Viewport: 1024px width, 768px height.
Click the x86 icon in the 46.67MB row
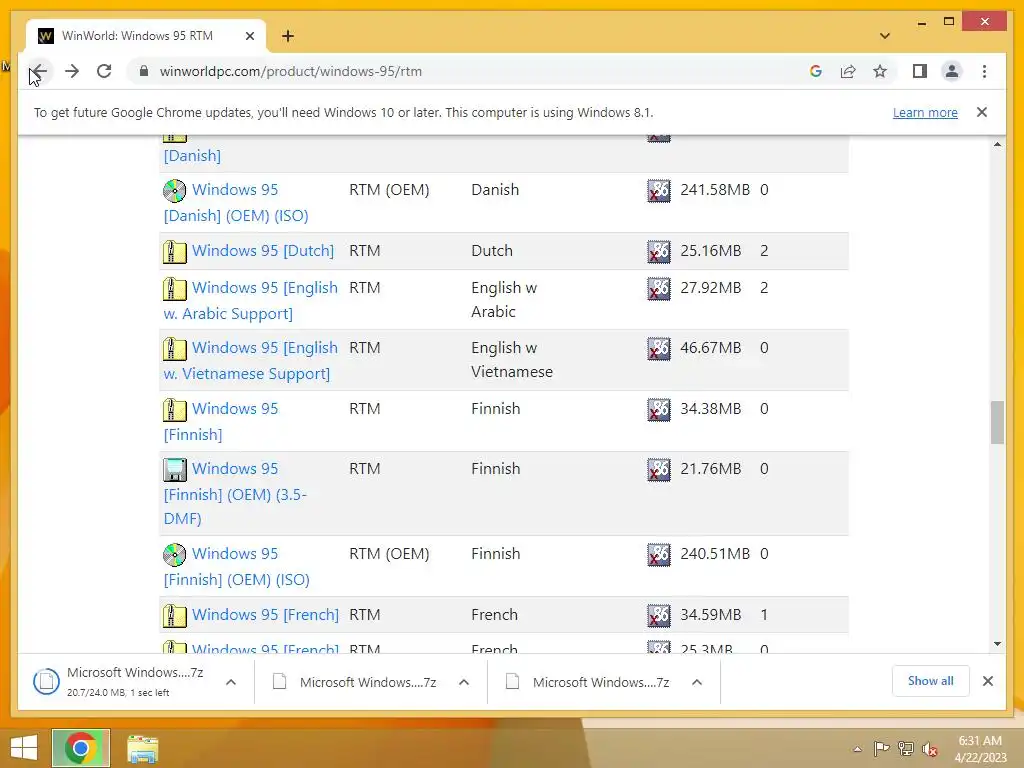point(659,349)
